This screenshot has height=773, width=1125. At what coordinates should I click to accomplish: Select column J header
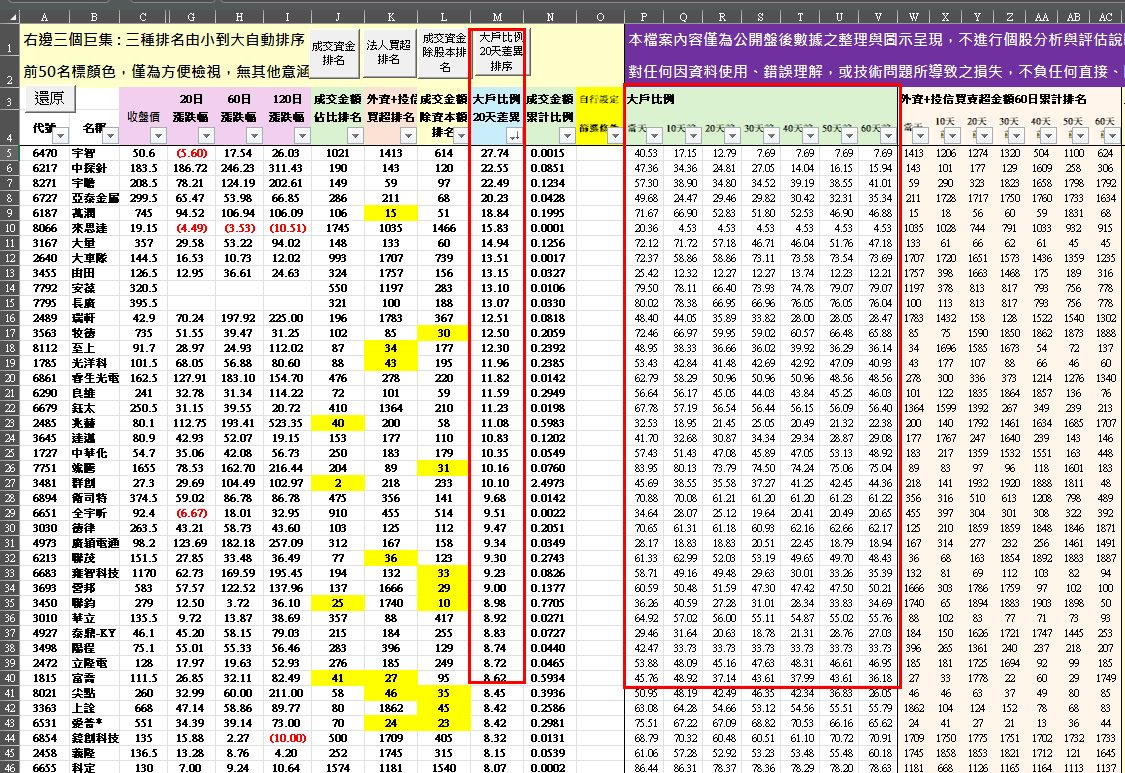click(x=337, y=17)
